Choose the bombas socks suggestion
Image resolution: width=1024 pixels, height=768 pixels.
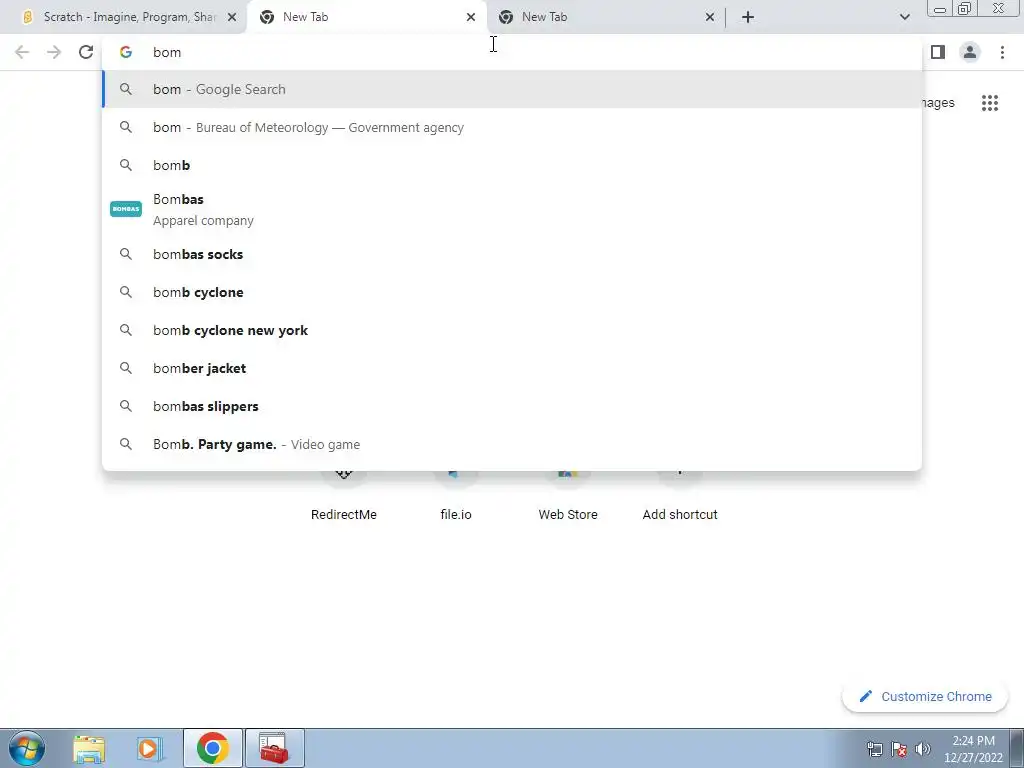tap(512, 254)
